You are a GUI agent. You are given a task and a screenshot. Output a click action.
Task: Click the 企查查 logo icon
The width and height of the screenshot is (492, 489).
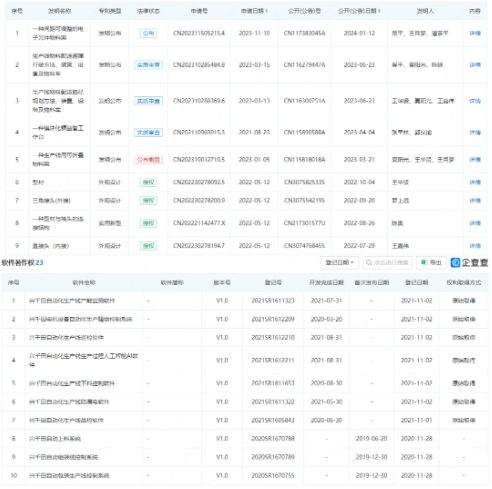(455, 263)
